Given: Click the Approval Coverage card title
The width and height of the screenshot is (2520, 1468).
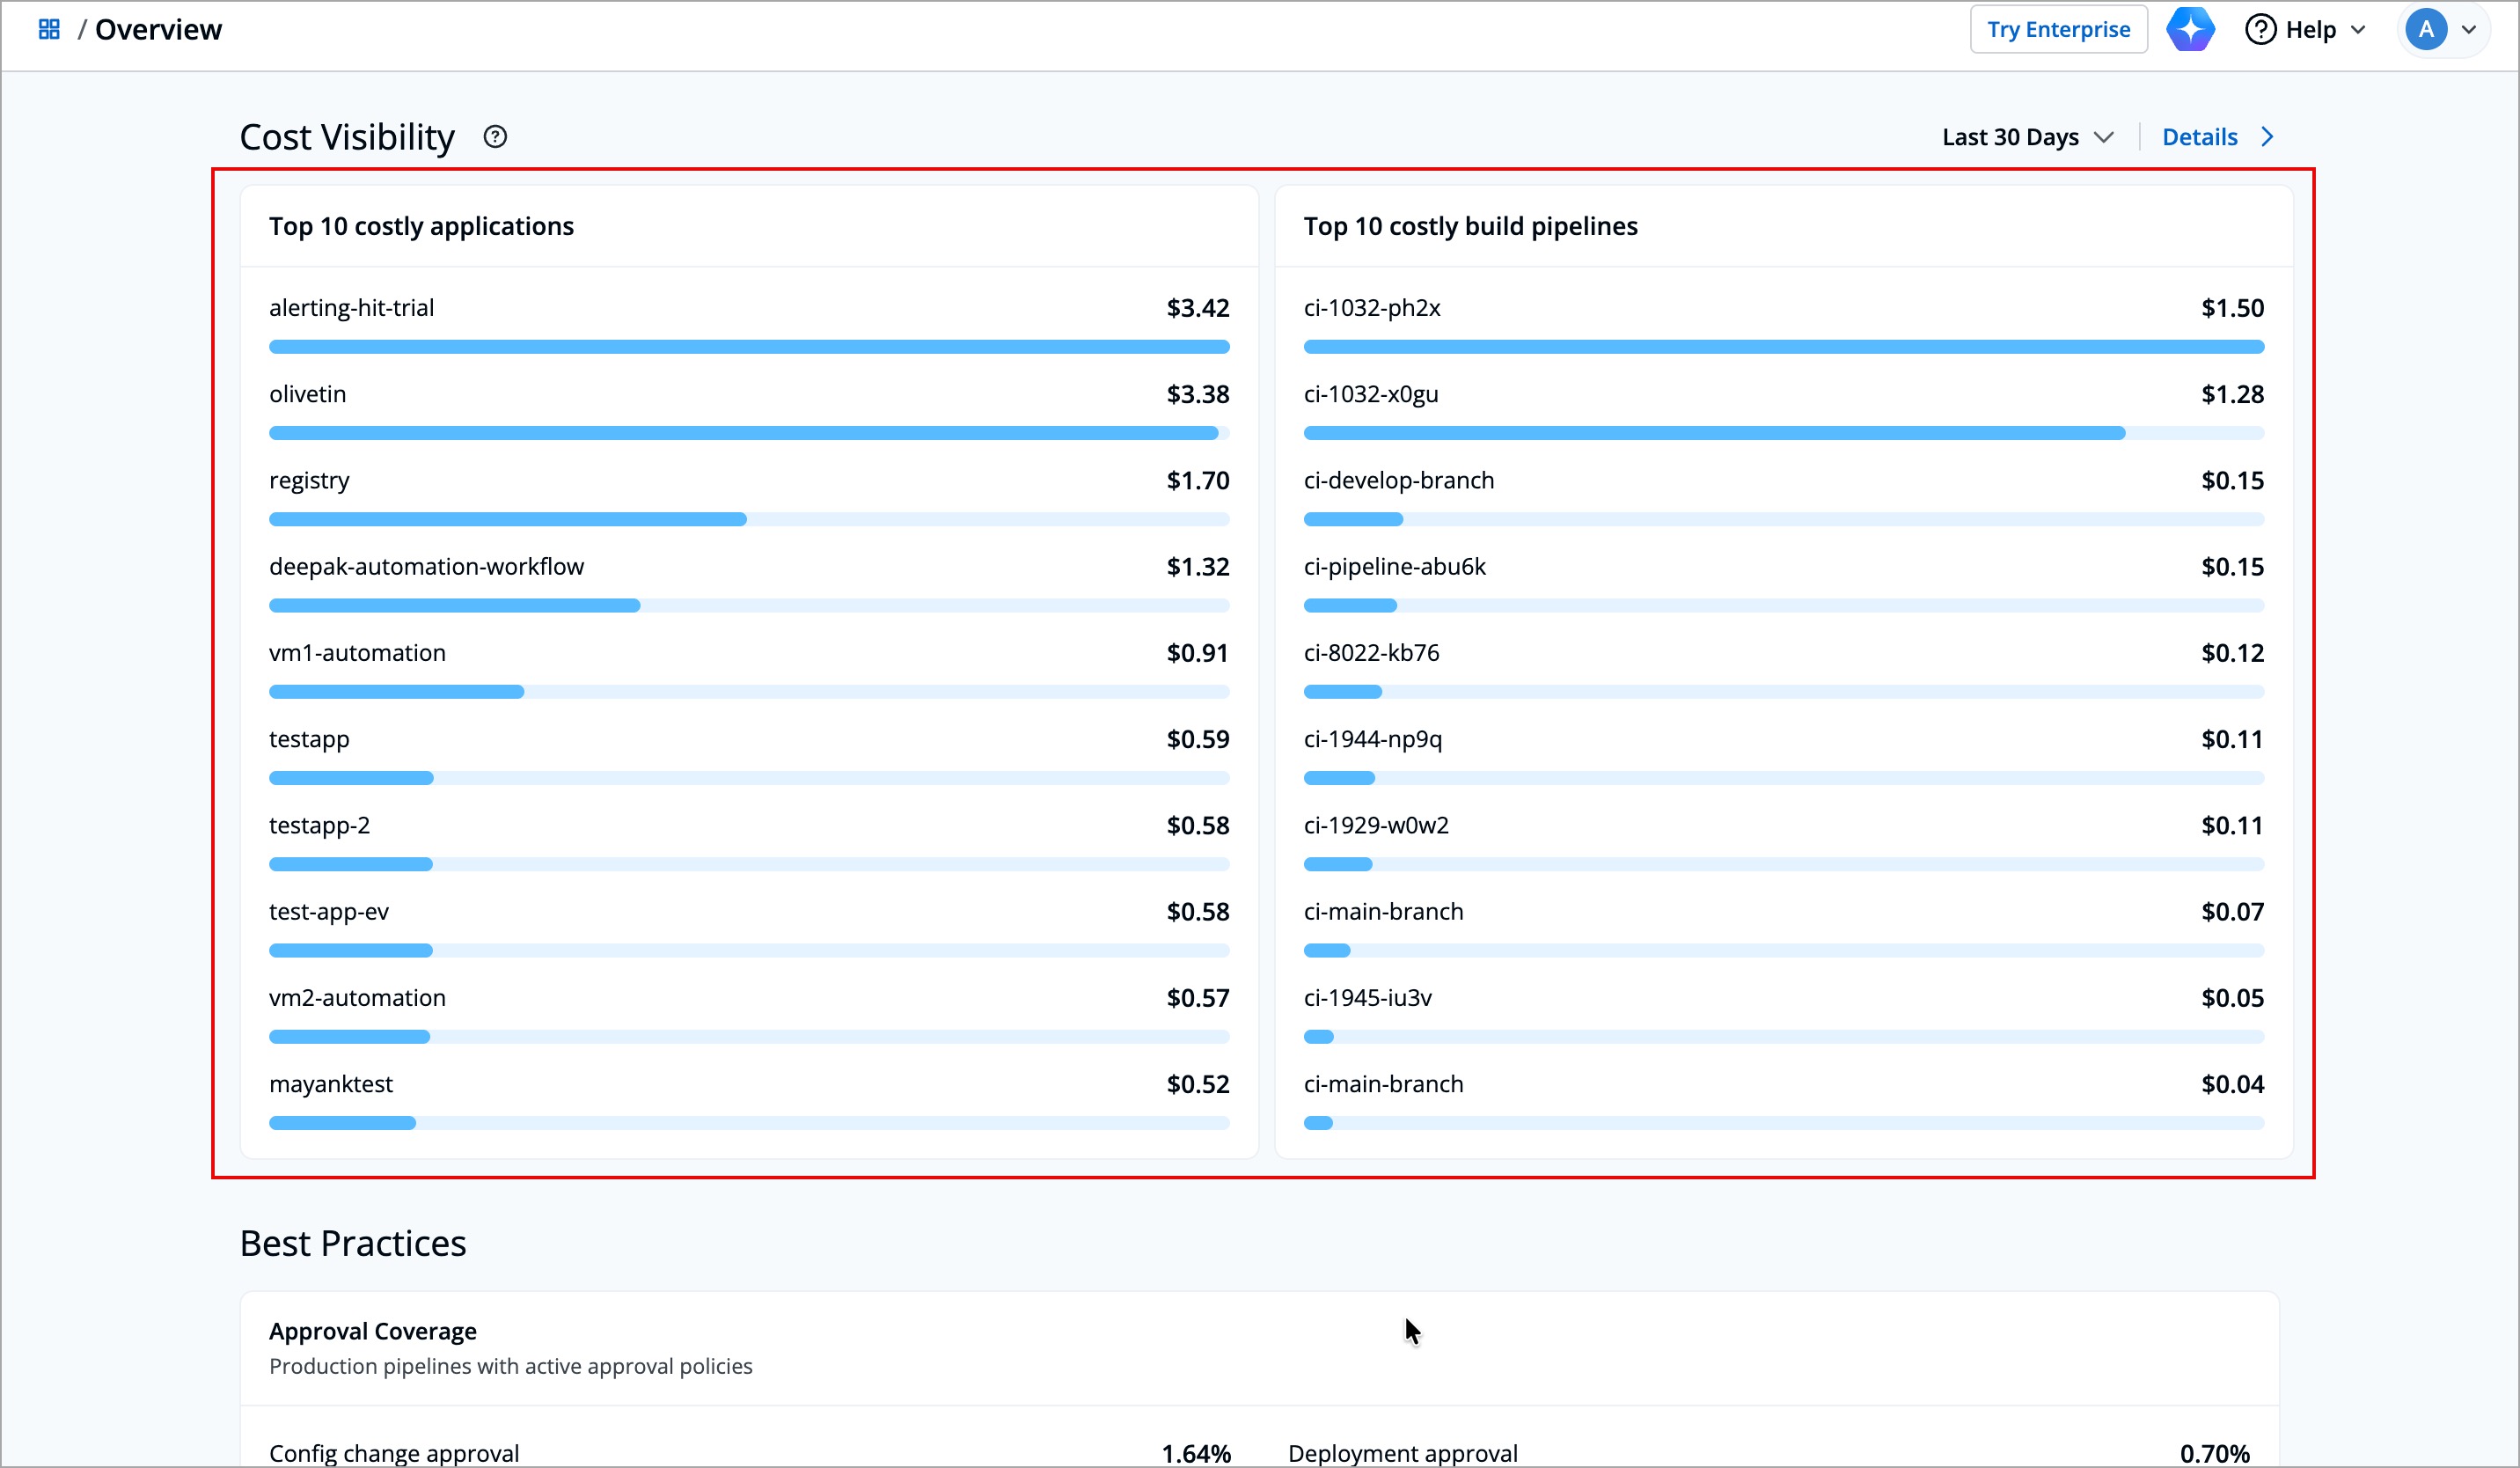Looking at the screenshot, I should [372, 1331].
